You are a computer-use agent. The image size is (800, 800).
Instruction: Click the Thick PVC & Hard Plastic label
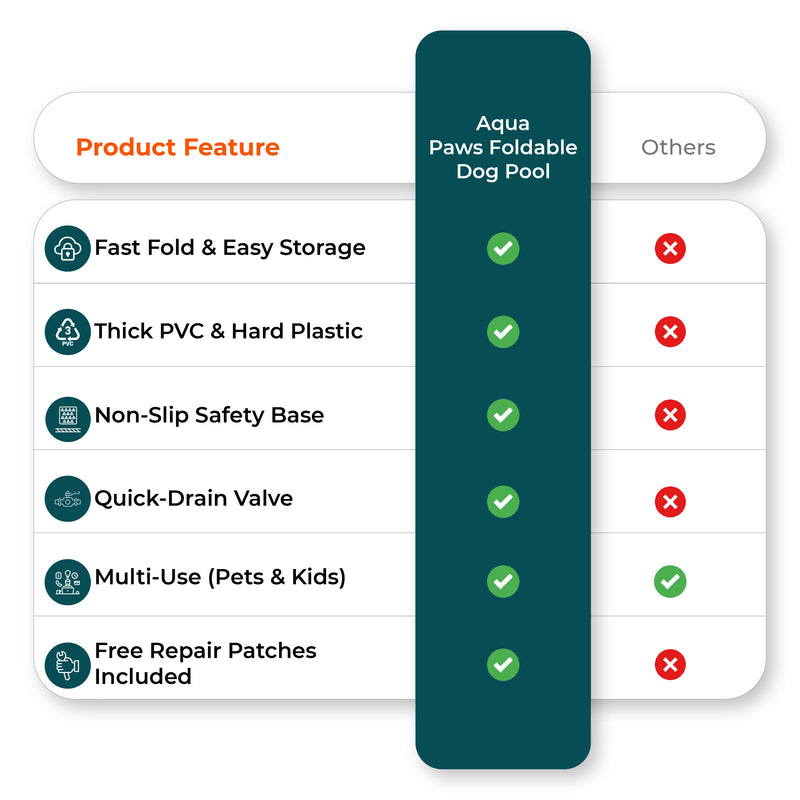[x=229, y=331]
